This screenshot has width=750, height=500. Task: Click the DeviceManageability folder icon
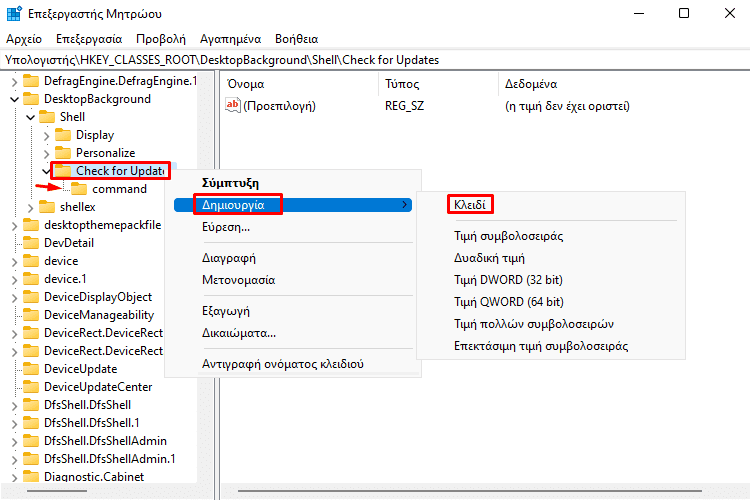31,315
